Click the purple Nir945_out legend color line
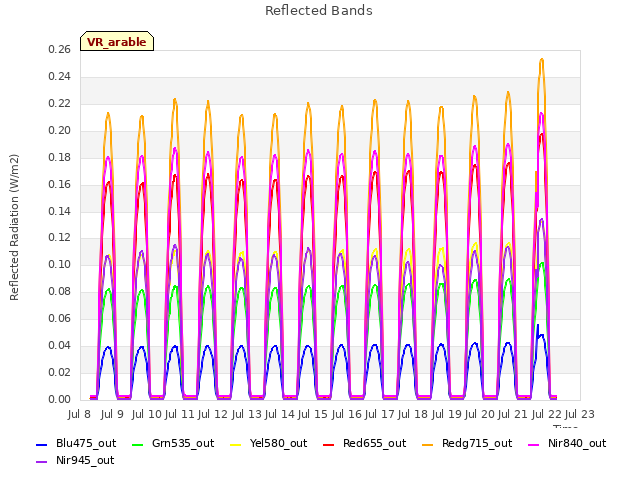Image resolution: width=640 pixels, height=480 pixels. pyautogui.click(x=42, y=462)
